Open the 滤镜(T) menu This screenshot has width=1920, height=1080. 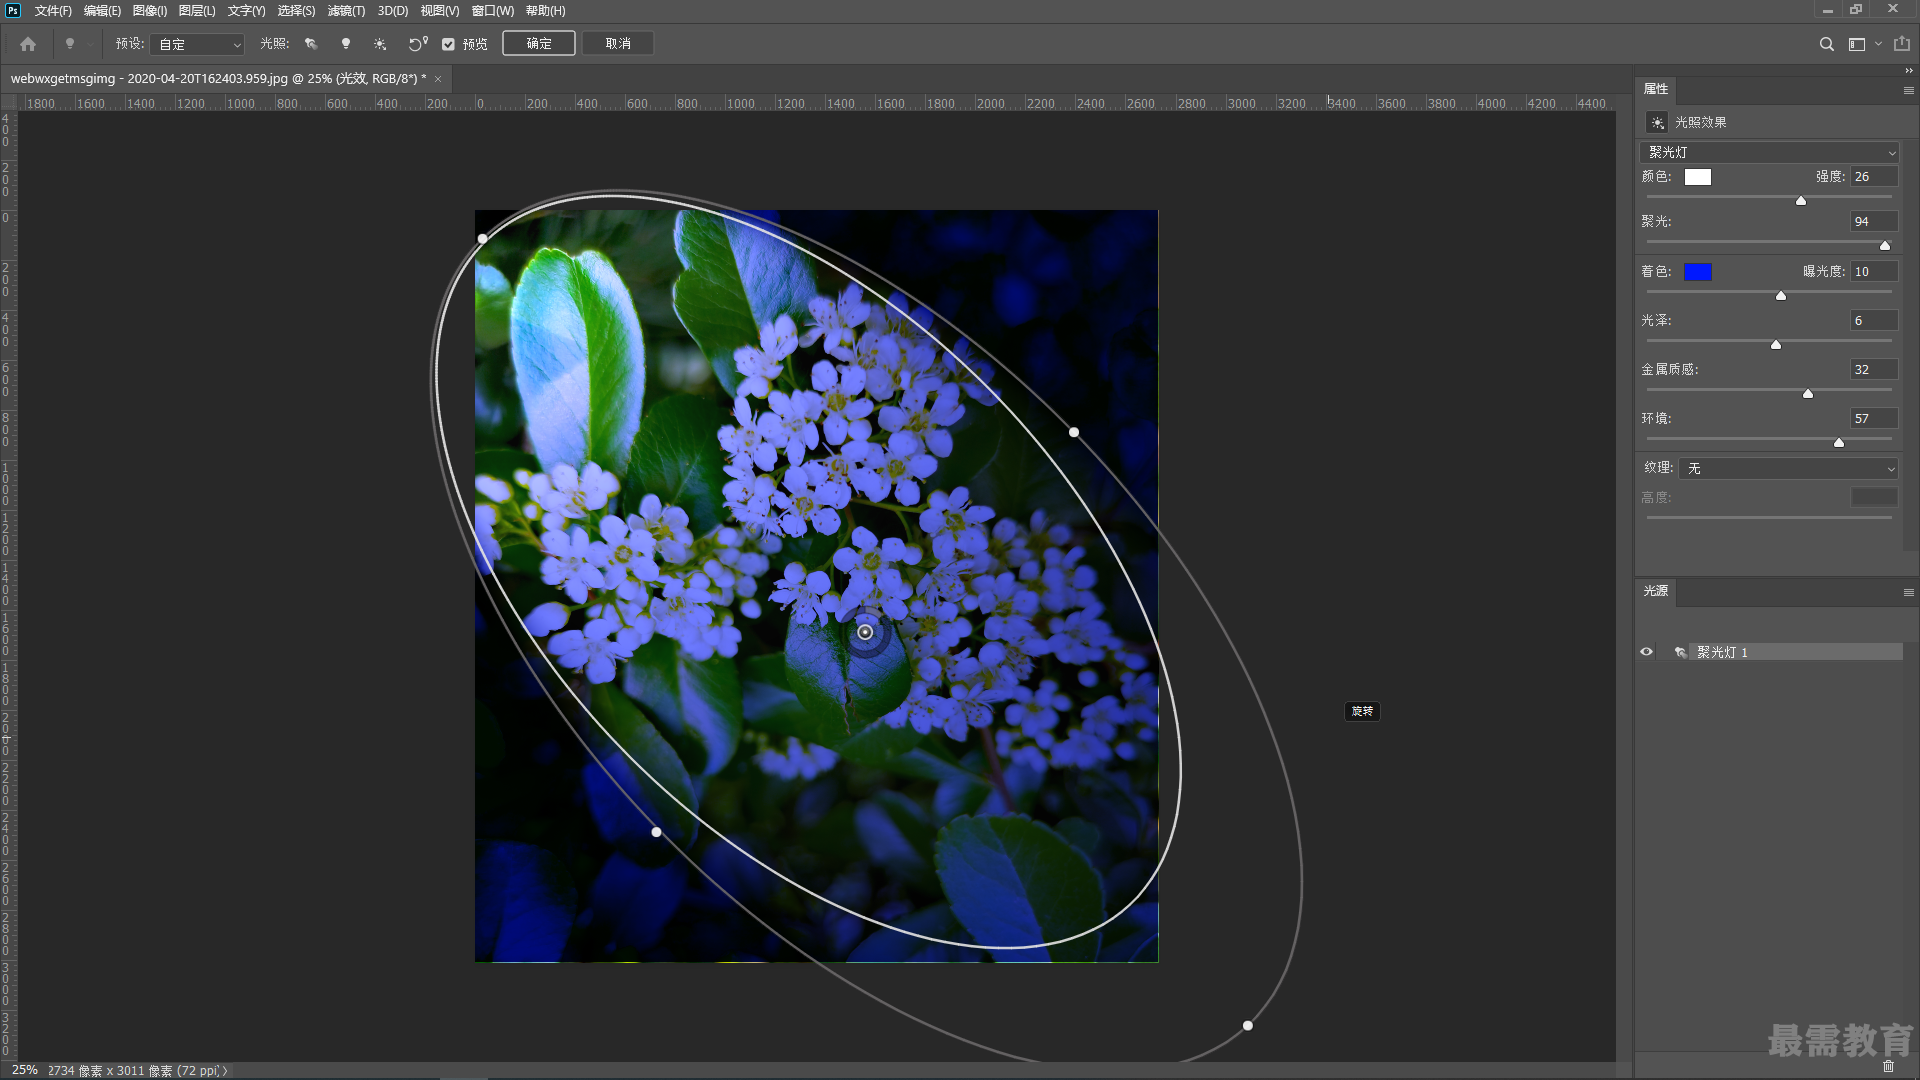click(346, 11)
